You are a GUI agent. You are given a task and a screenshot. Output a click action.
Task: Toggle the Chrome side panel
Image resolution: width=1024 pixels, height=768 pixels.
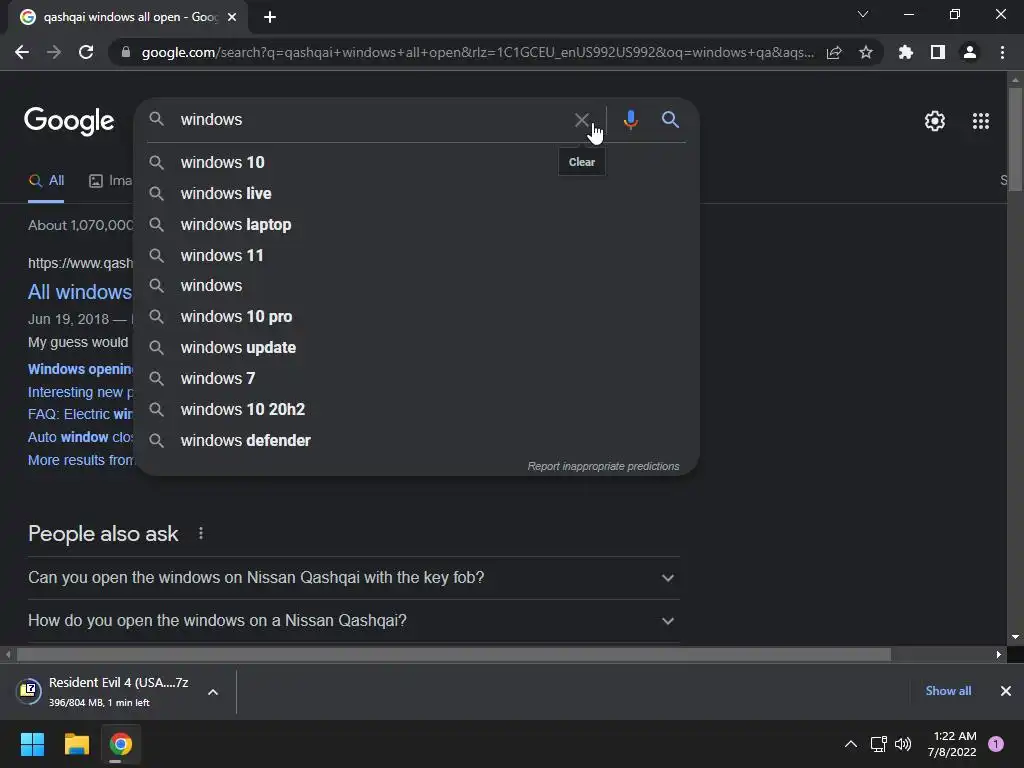(x=937, y=52)
